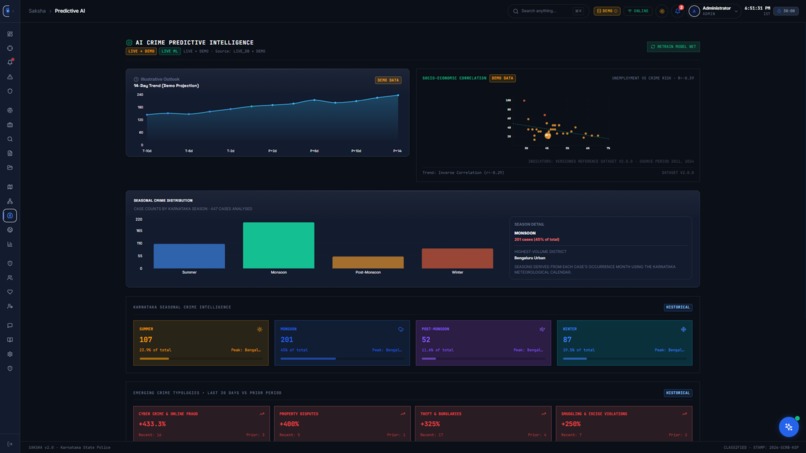The image size is (806, 453).
Task: Open the folder icon in sidebar
Action: (10, 168)
